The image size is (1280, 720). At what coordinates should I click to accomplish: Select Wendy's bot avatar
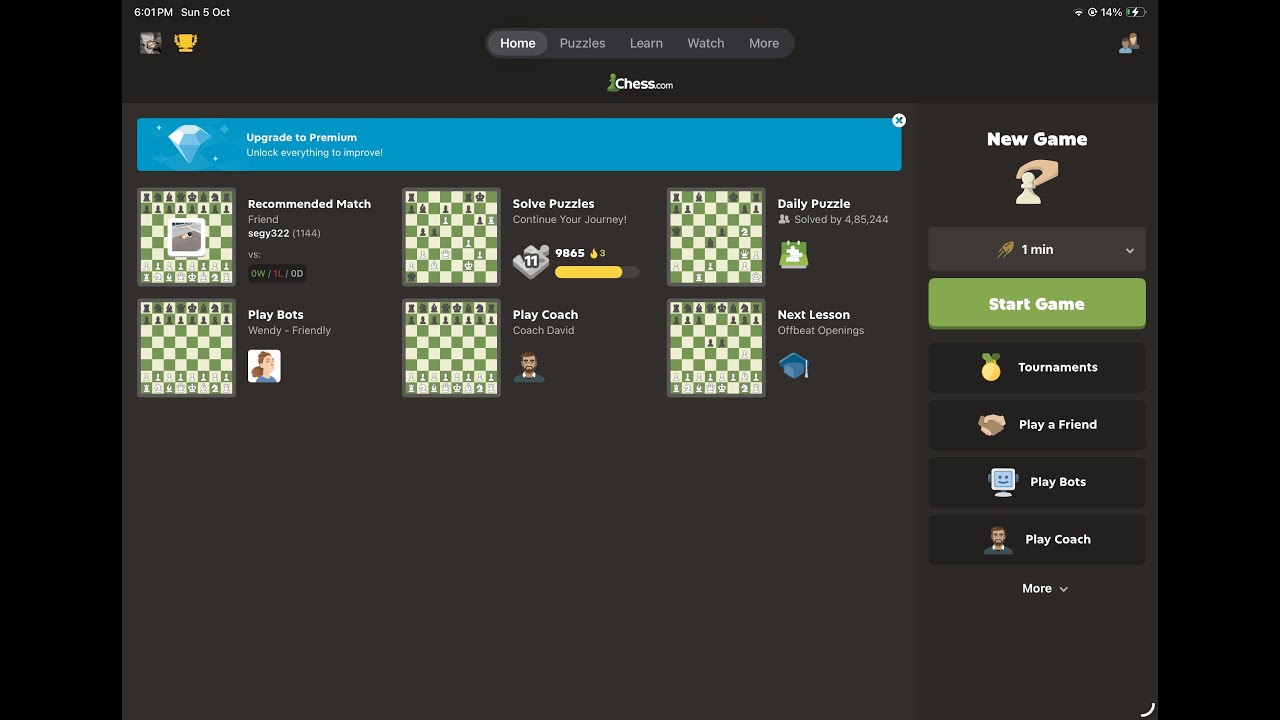click(x=264, y=366)
